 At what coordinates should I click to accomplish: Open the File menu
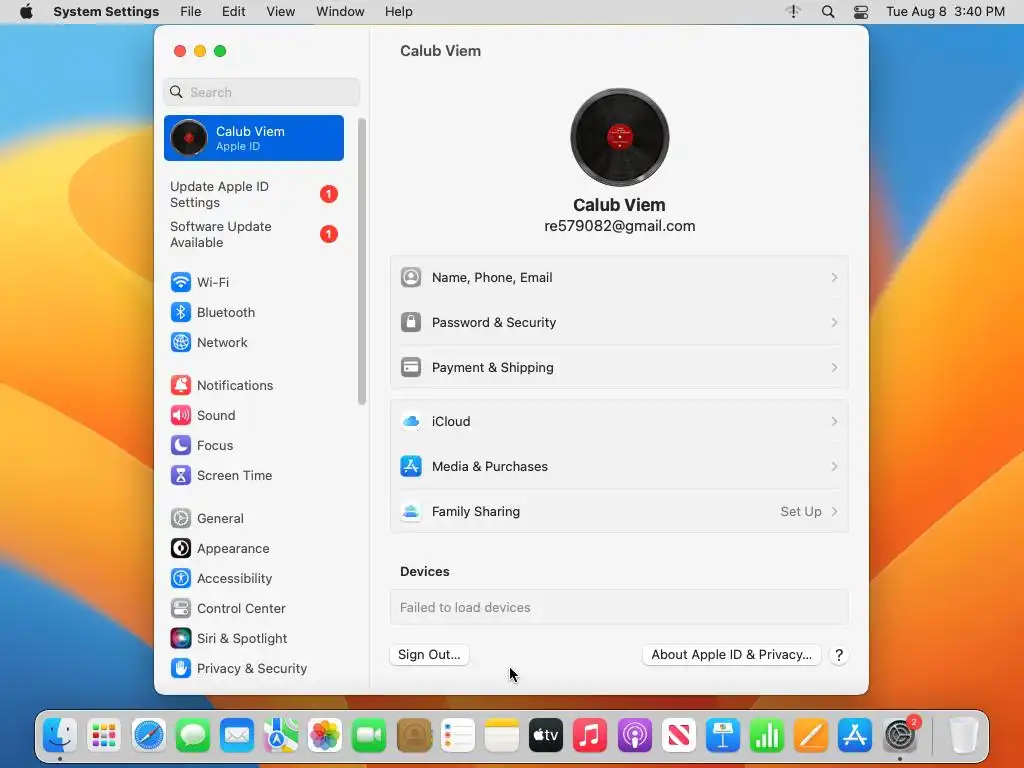coord(191,12)
